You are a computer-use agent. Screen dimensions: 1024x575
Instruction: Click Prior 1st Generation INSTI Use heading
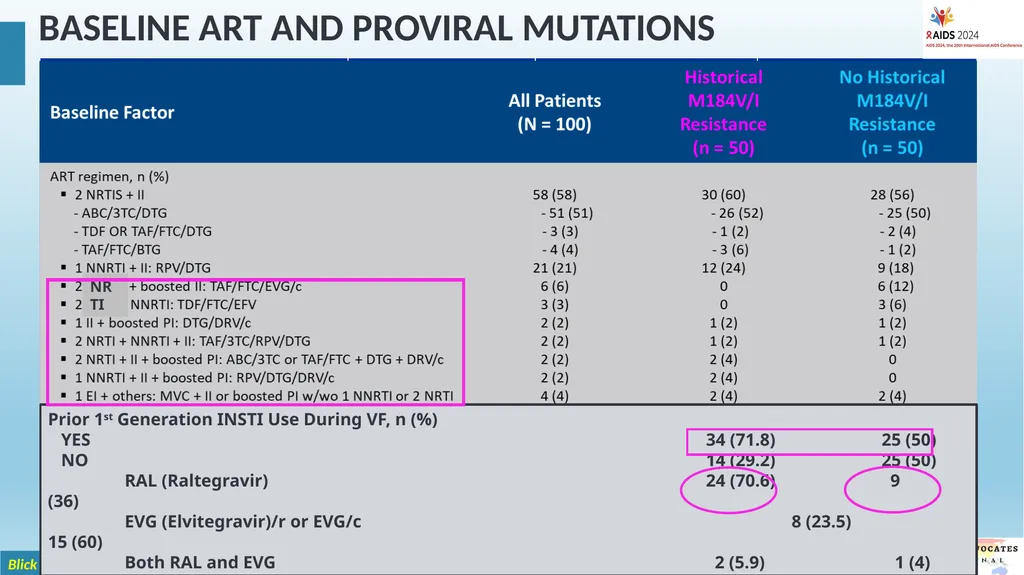[x=243, y=419]
